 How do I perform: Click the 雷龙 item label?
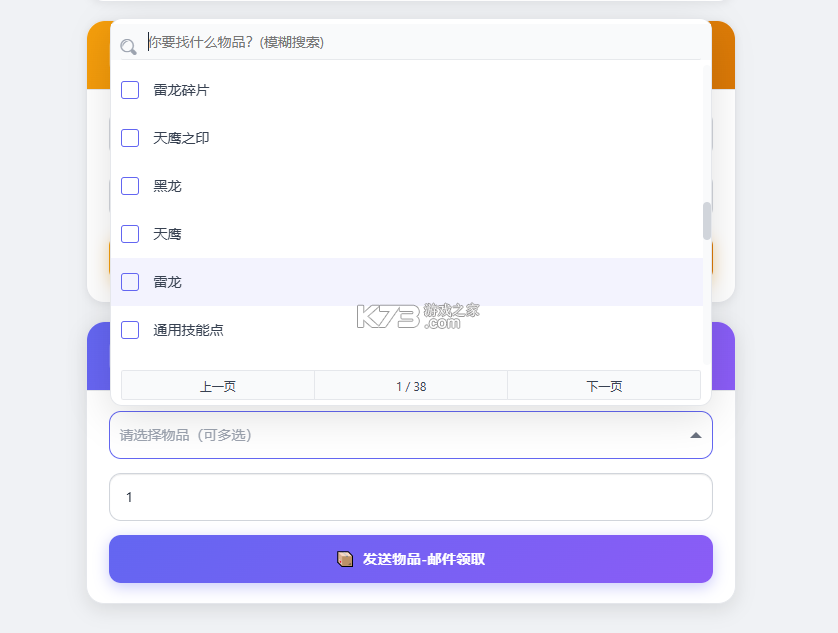coord(167,282)
